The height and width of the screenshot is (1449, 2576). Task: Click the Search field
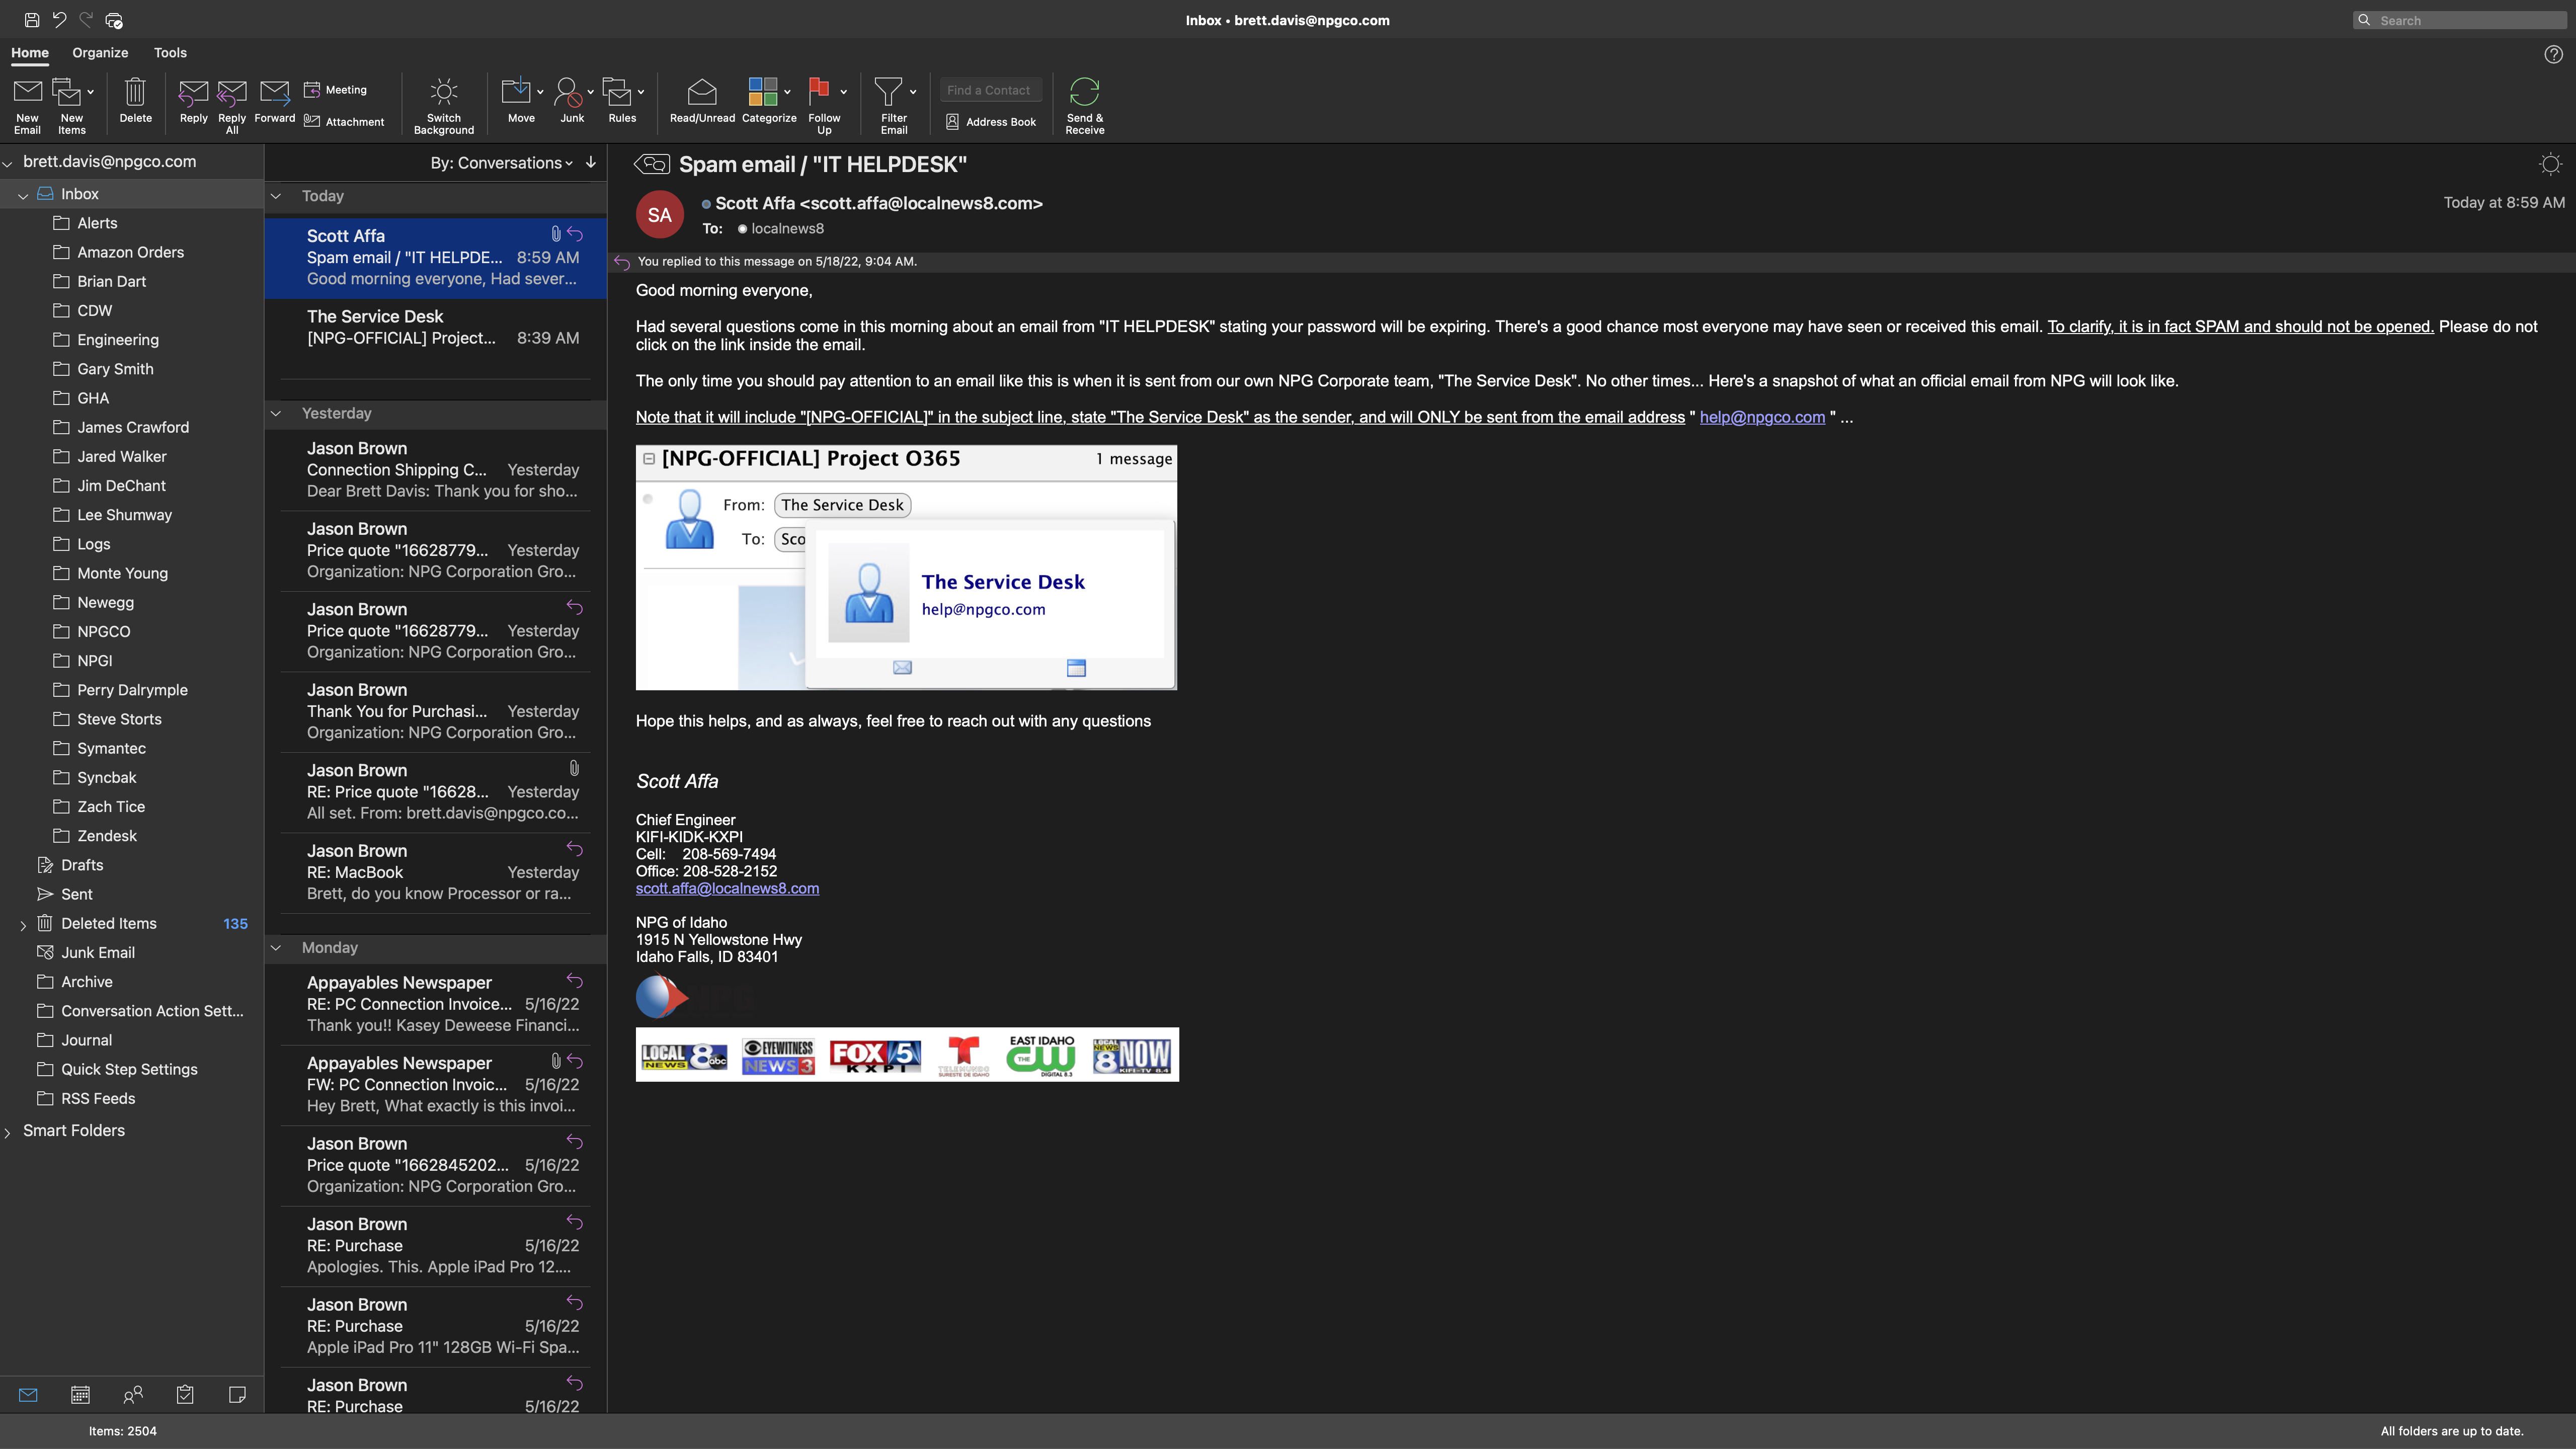(x=2460, y=20)
